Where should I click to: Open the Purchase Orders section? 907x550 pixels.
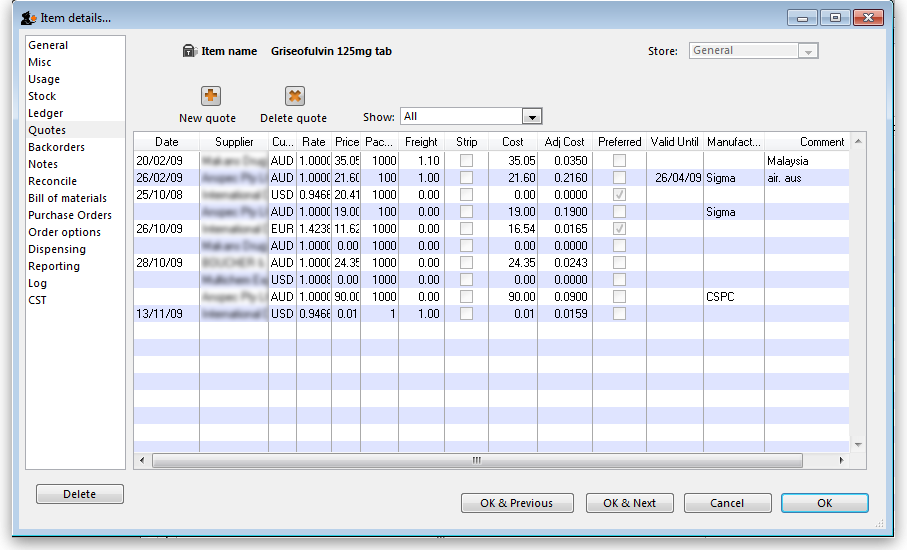70,215
